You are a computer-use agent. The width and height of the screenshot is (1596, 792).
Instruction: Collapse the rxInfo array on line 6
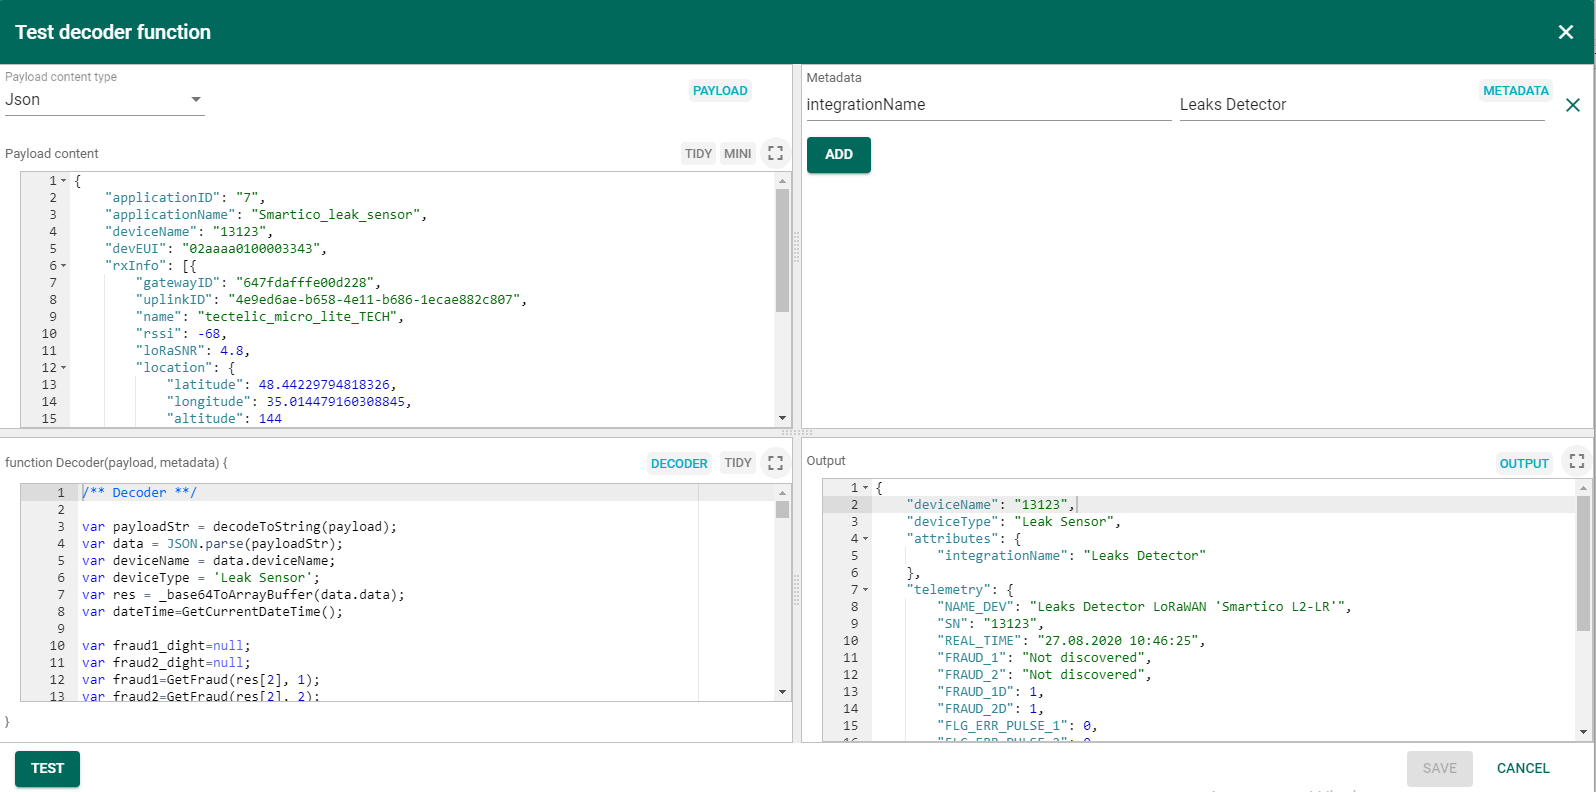(64, 266)
